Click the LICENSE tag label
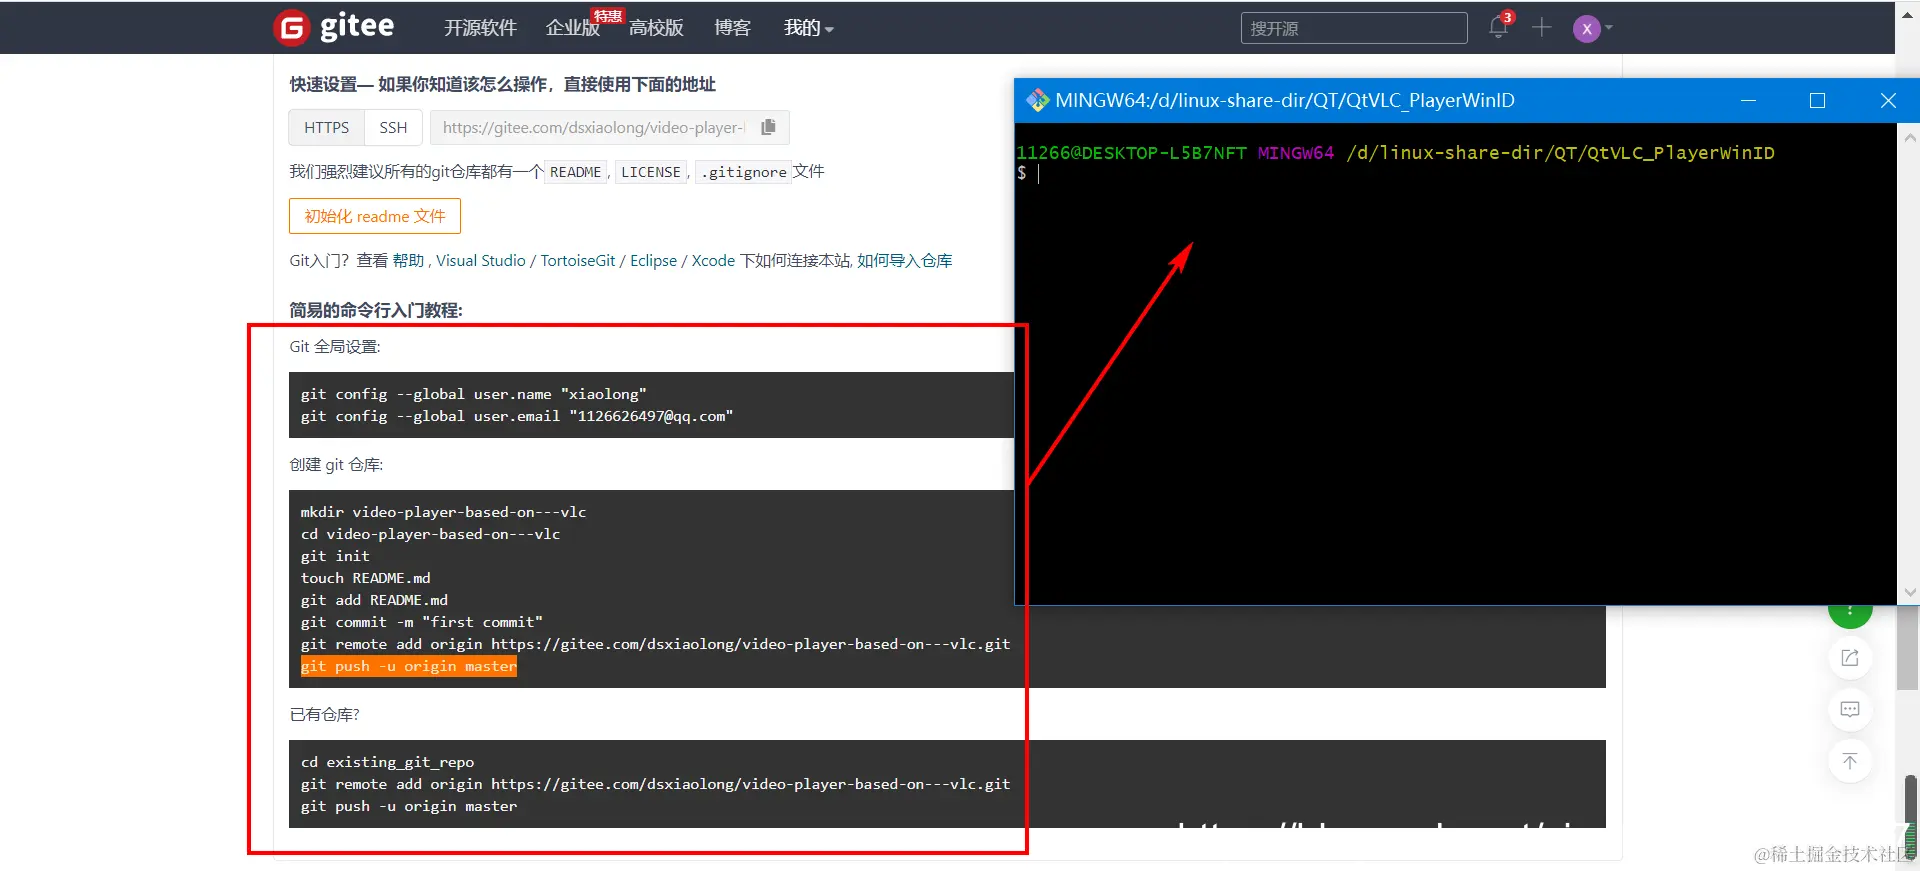Viewport: 1920px width, 871px height. [651, 172]
